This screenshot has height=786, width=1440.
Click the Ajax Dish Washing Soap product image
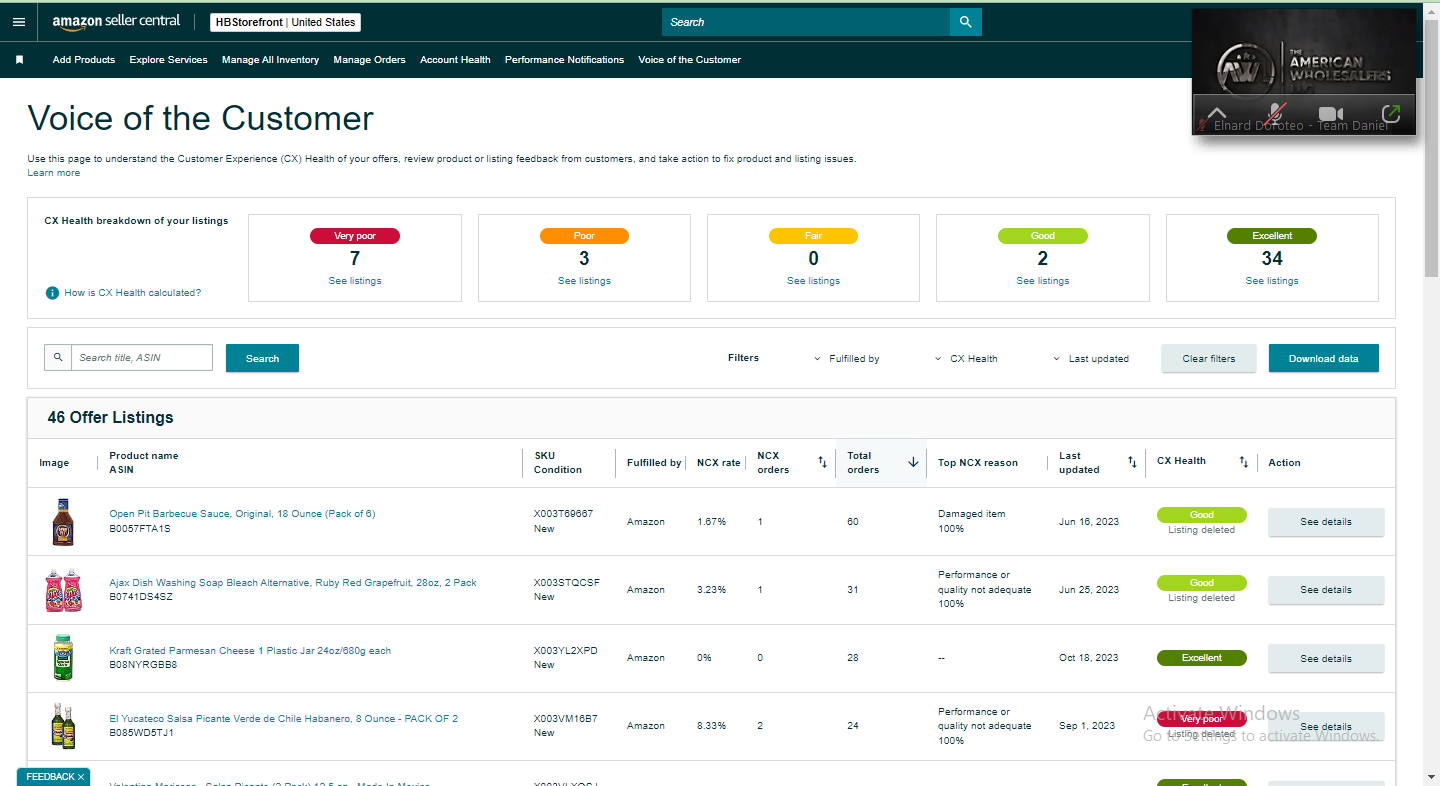coord(62,590)
